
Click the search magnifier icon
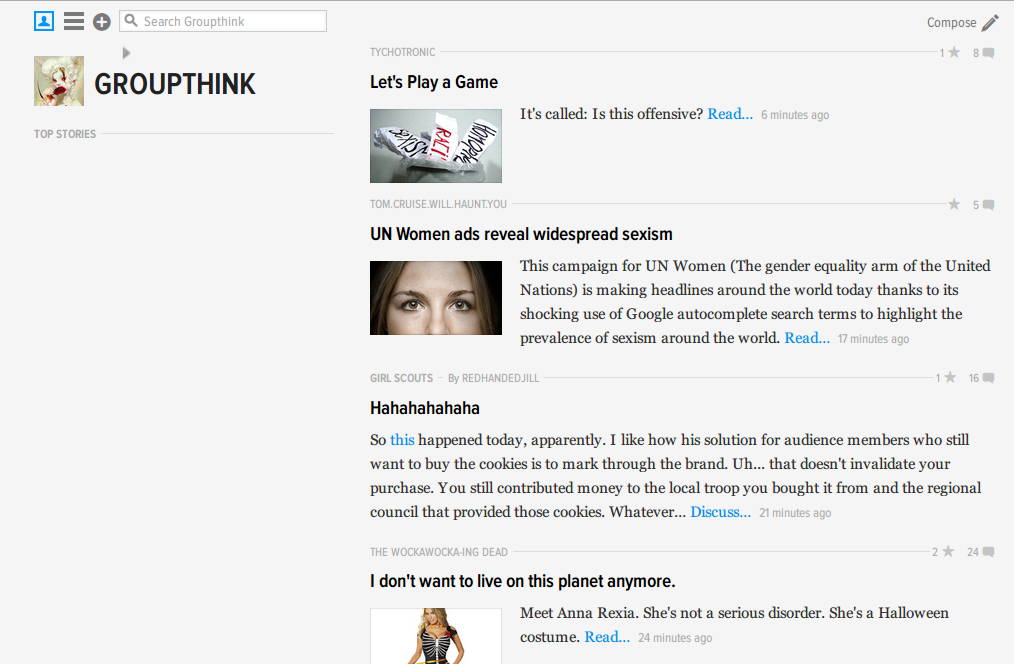point(131,21)
